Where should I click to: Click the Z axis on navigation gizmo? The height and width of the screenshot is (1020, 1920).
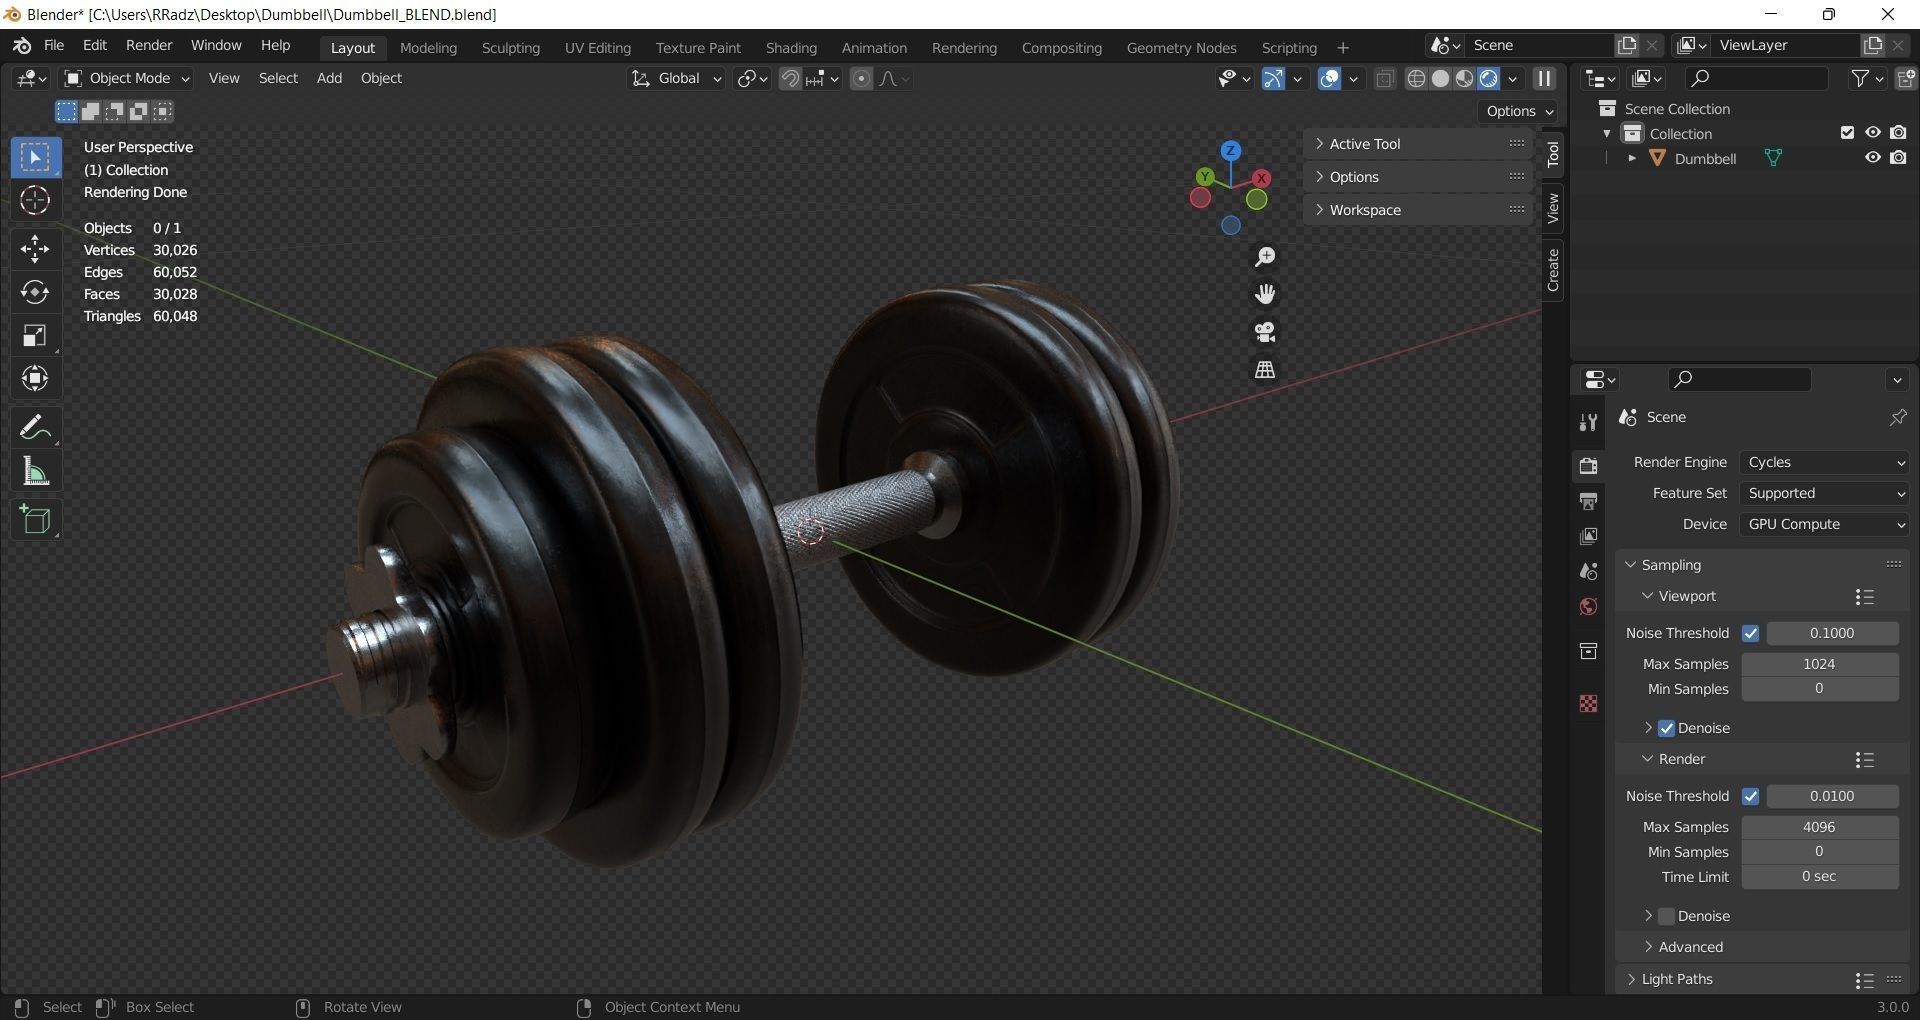(1231, 150)
